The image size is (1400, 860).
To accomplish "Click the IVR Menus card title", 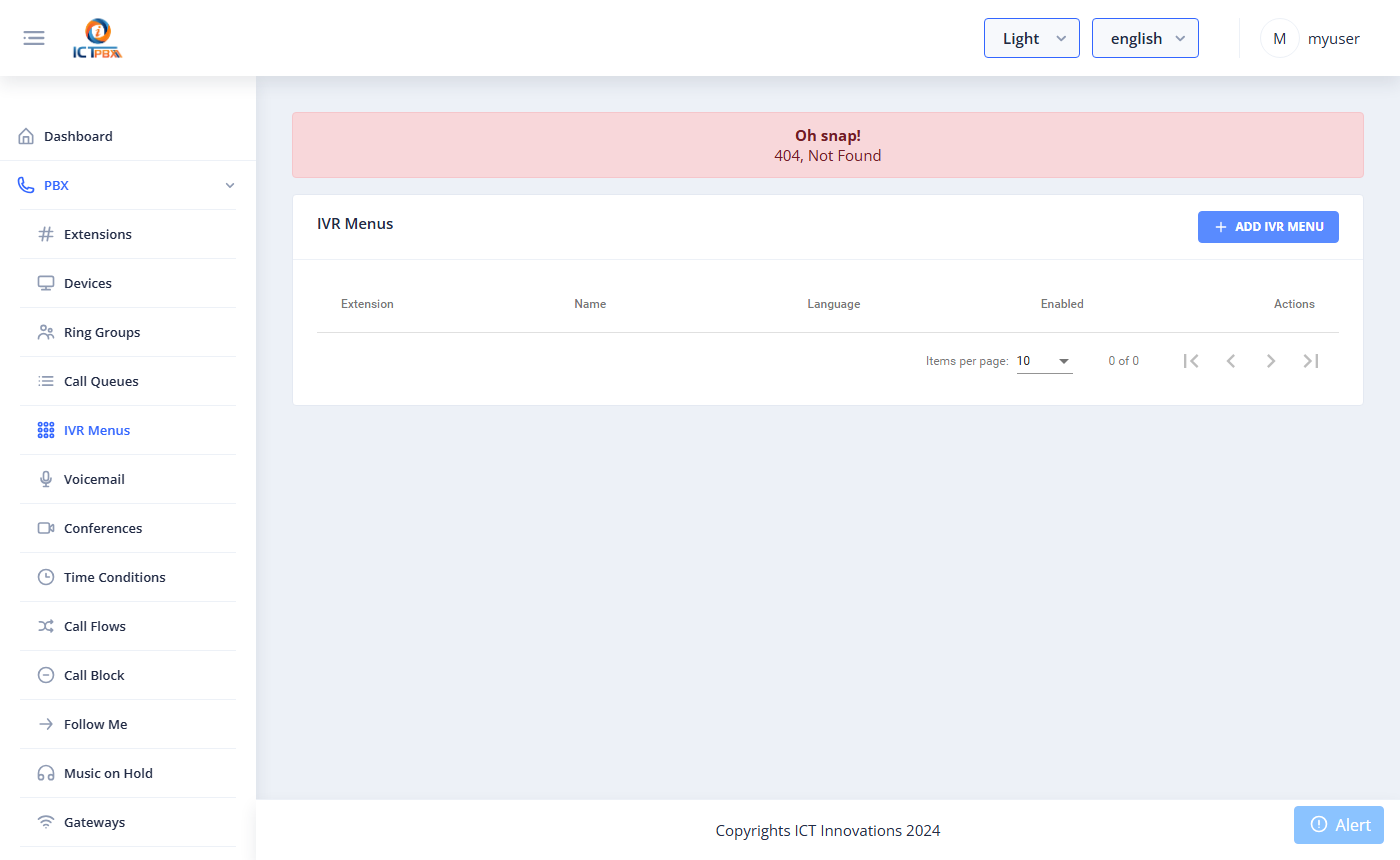I will [x=355, y=224].
